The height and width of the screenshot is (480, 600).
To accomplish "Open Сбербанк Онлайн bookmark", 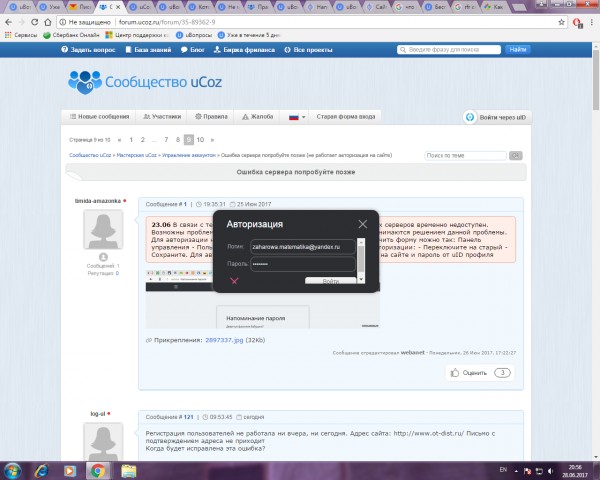I will pyautogui.click(x=71, y=35).
